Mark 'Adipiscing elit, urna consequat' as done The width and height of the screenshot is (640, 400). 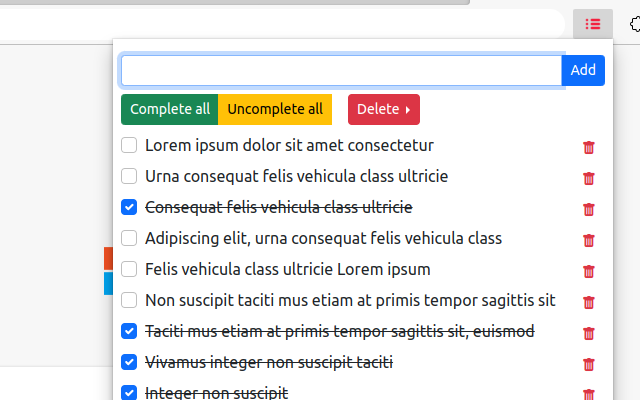tap(129, 239)
